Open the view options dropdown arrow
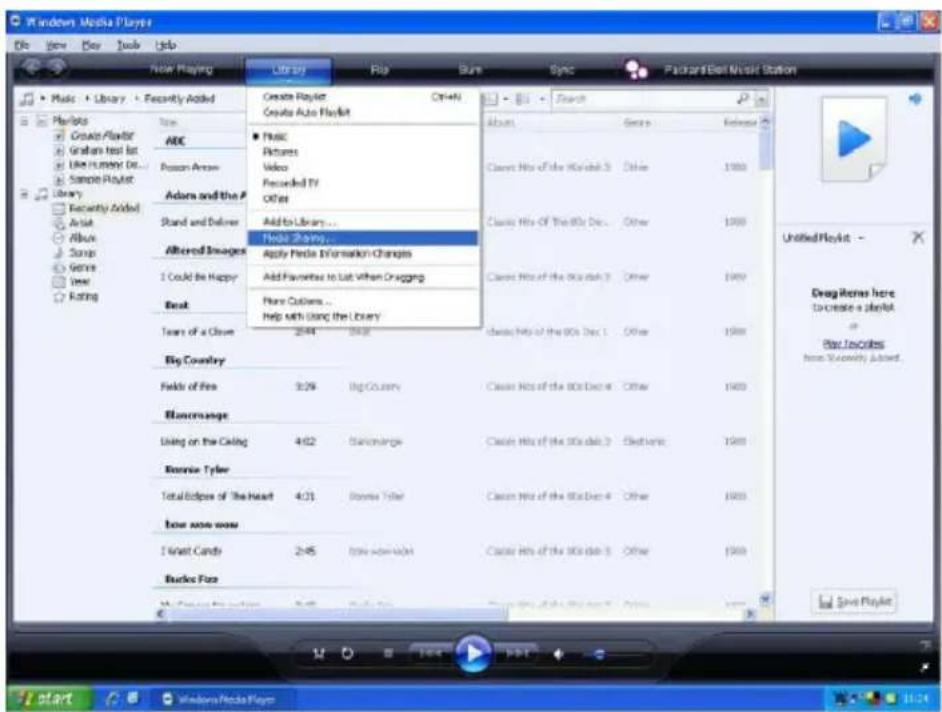 pyautogui.click(x=541, y=99)
